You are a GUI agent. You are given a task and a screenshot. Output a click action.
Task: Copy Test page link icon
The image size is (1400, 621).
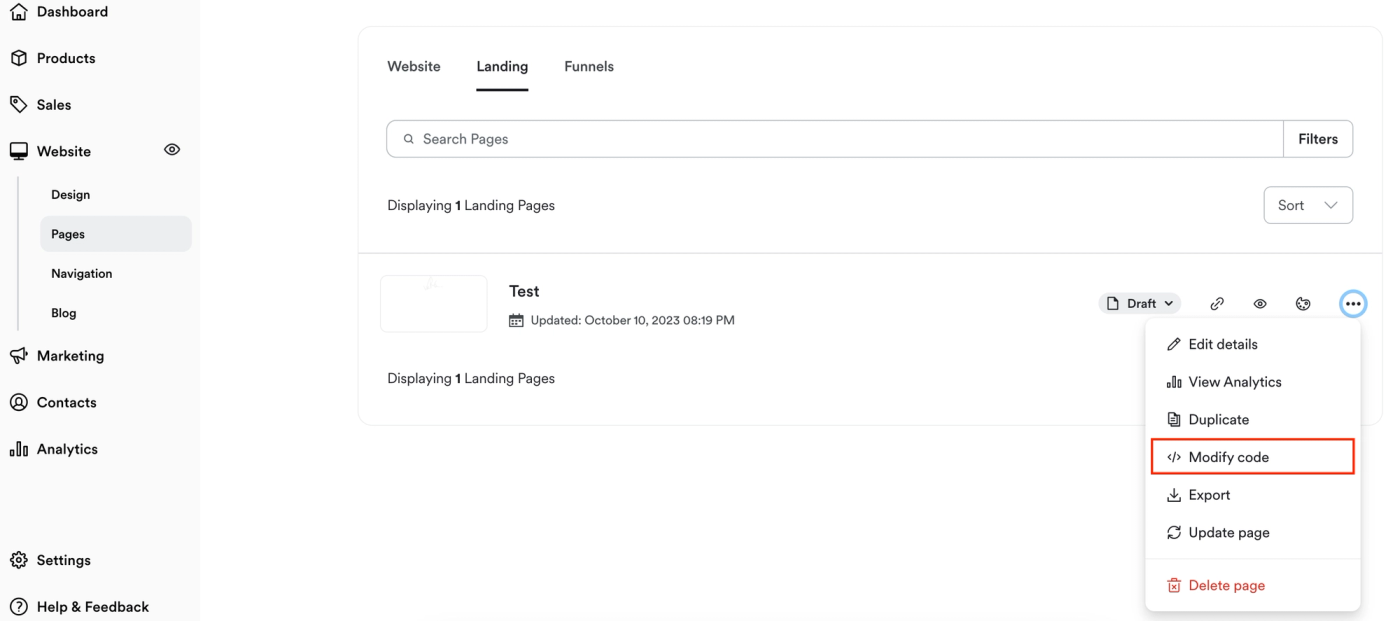click(1217, 304)
